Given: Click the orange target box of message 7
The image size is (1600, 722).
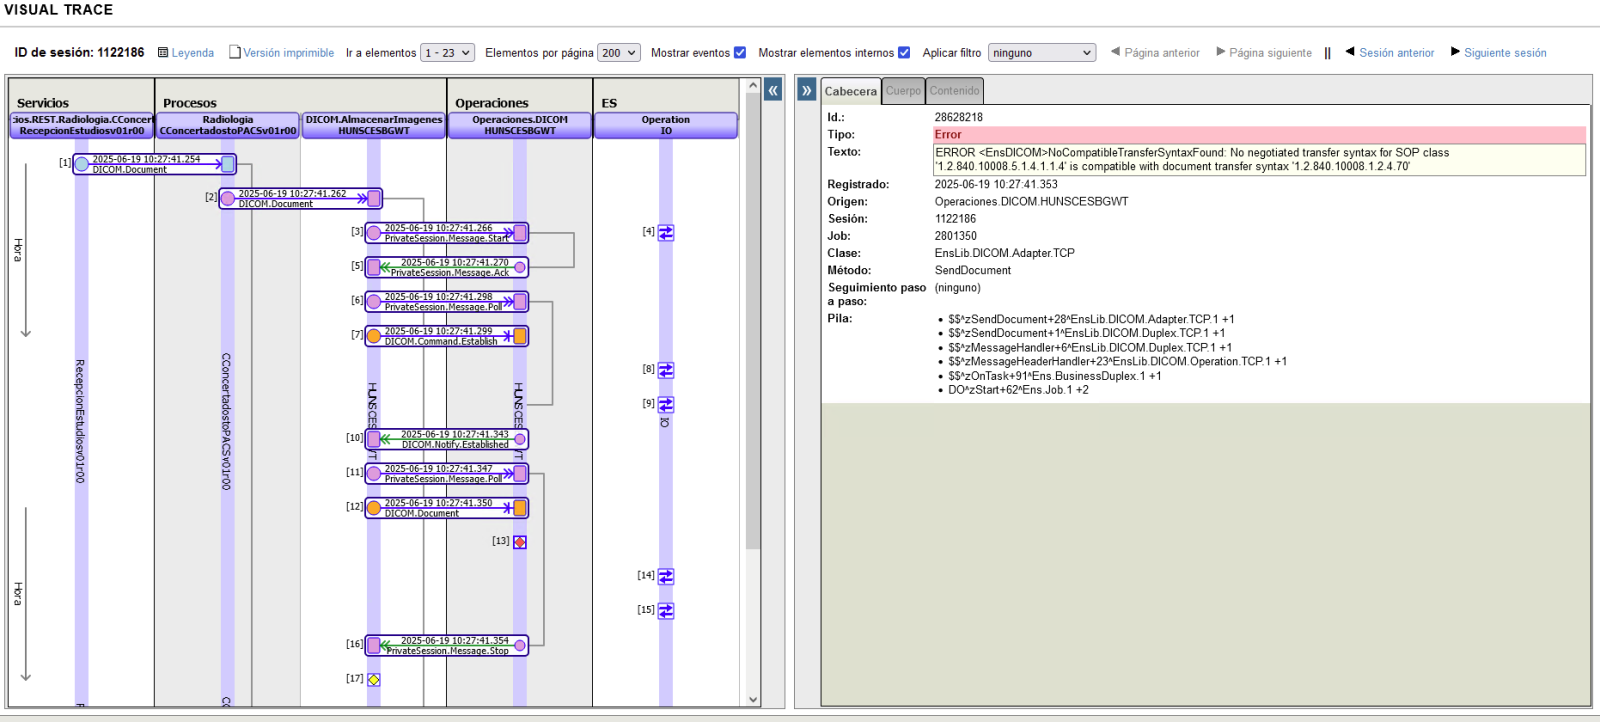Looking at the screenshot, I should pyautogui.click(x=520, y=336).
